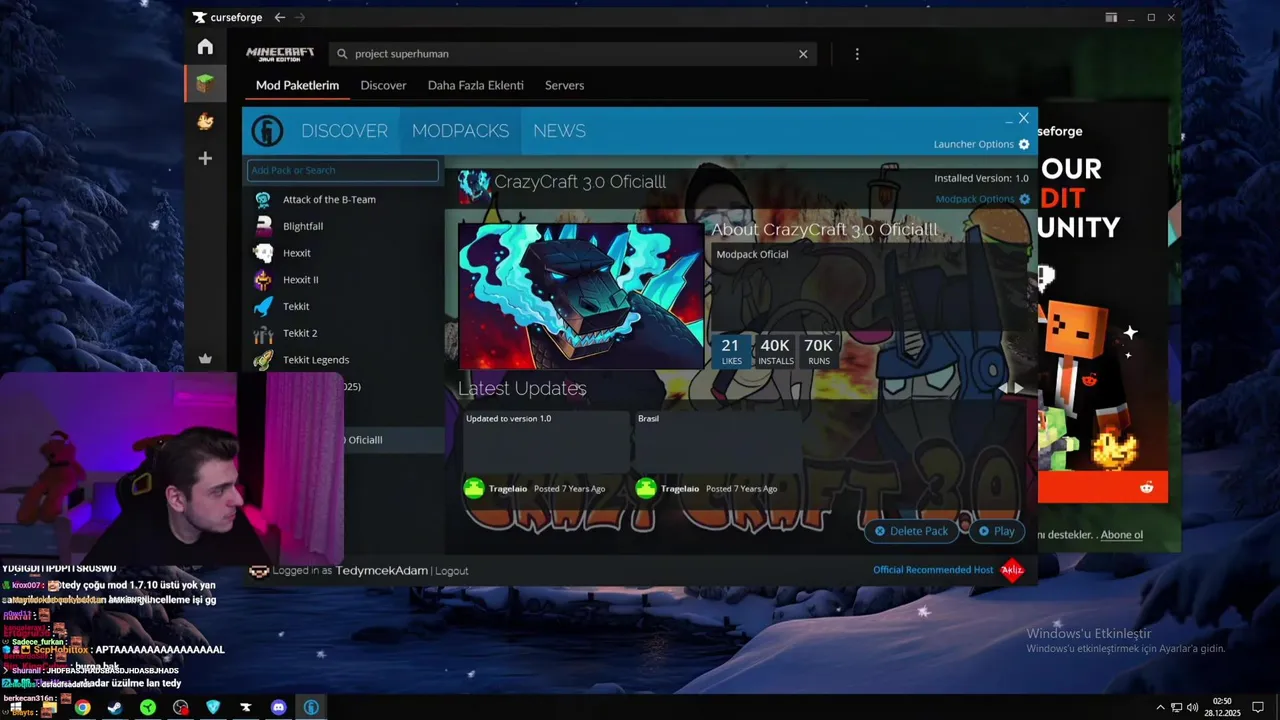Switch to Mod Paketlerim tab
This screenshot has width=1280, height=720.
297,85
